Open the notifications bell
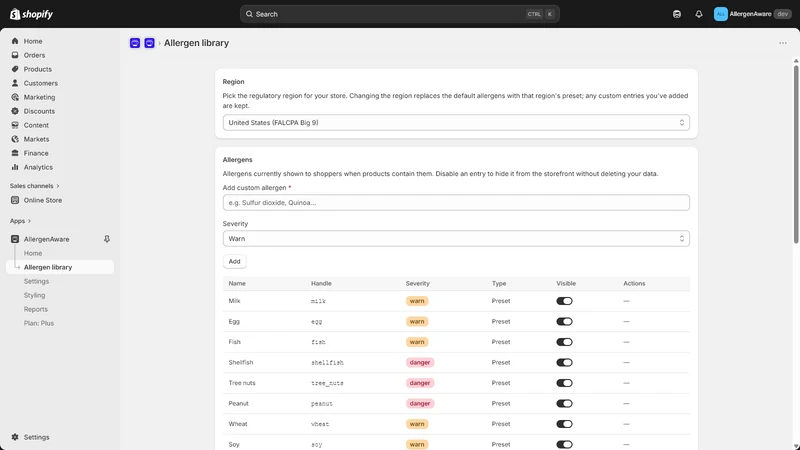The width and height of the screenshot is (800, 450). [698, 14]
